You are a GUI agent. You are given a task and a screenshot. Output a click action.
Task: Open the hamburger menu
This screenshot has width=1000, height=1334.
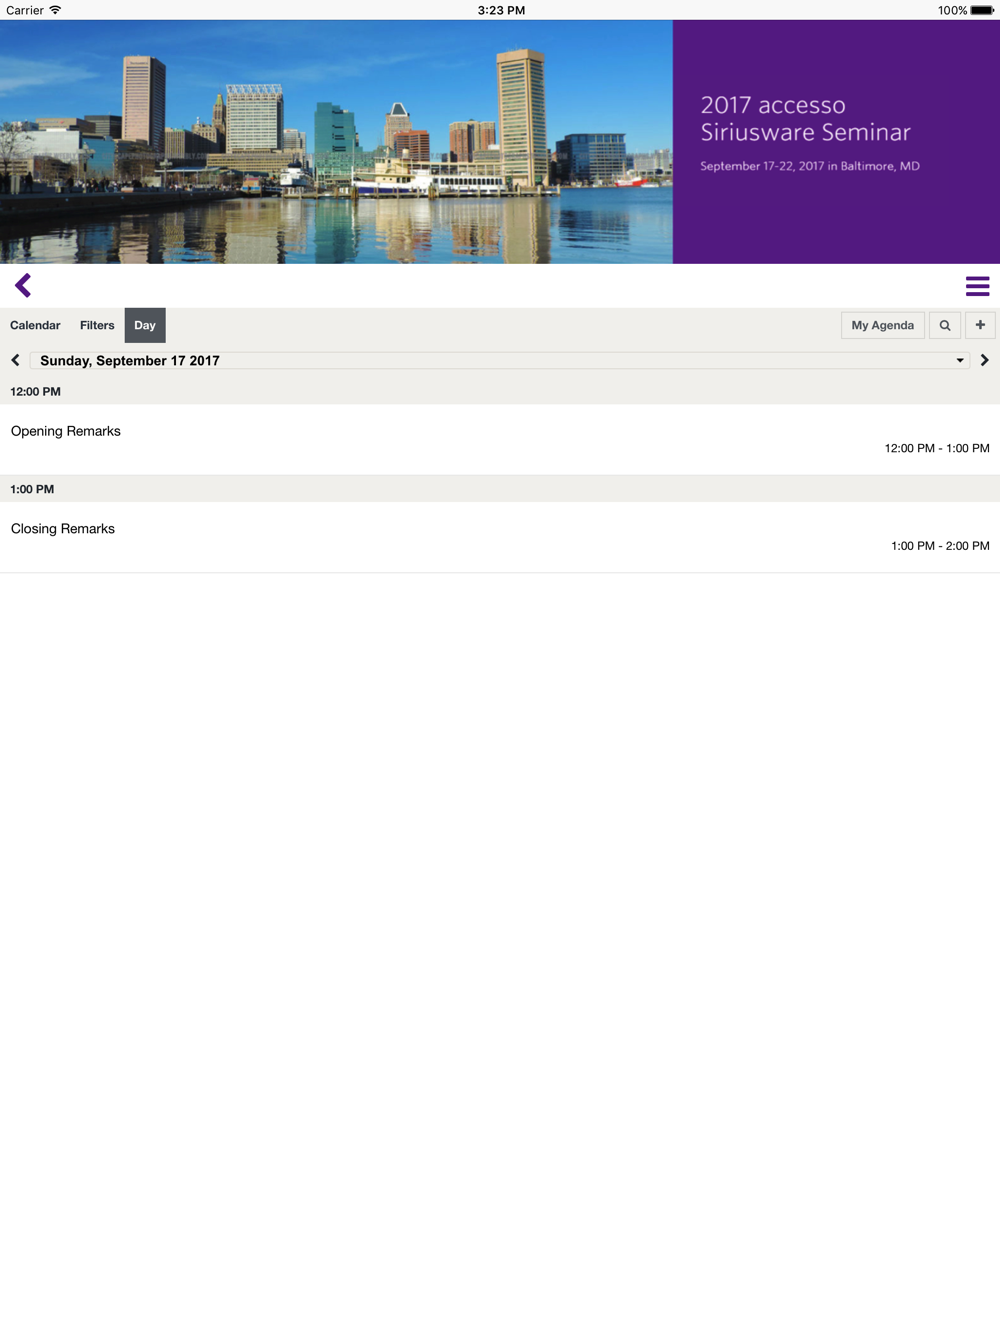point(977,286)
